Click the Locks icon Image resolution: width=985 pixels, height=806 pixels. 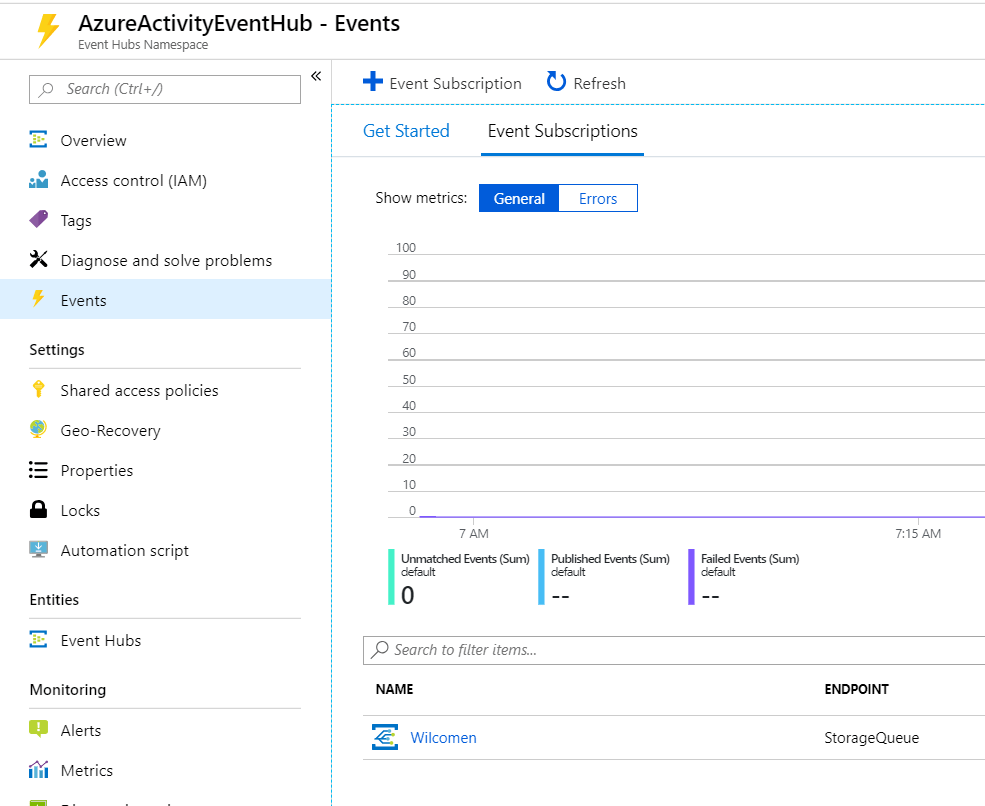pyautogui.click(x=40, y=510)
